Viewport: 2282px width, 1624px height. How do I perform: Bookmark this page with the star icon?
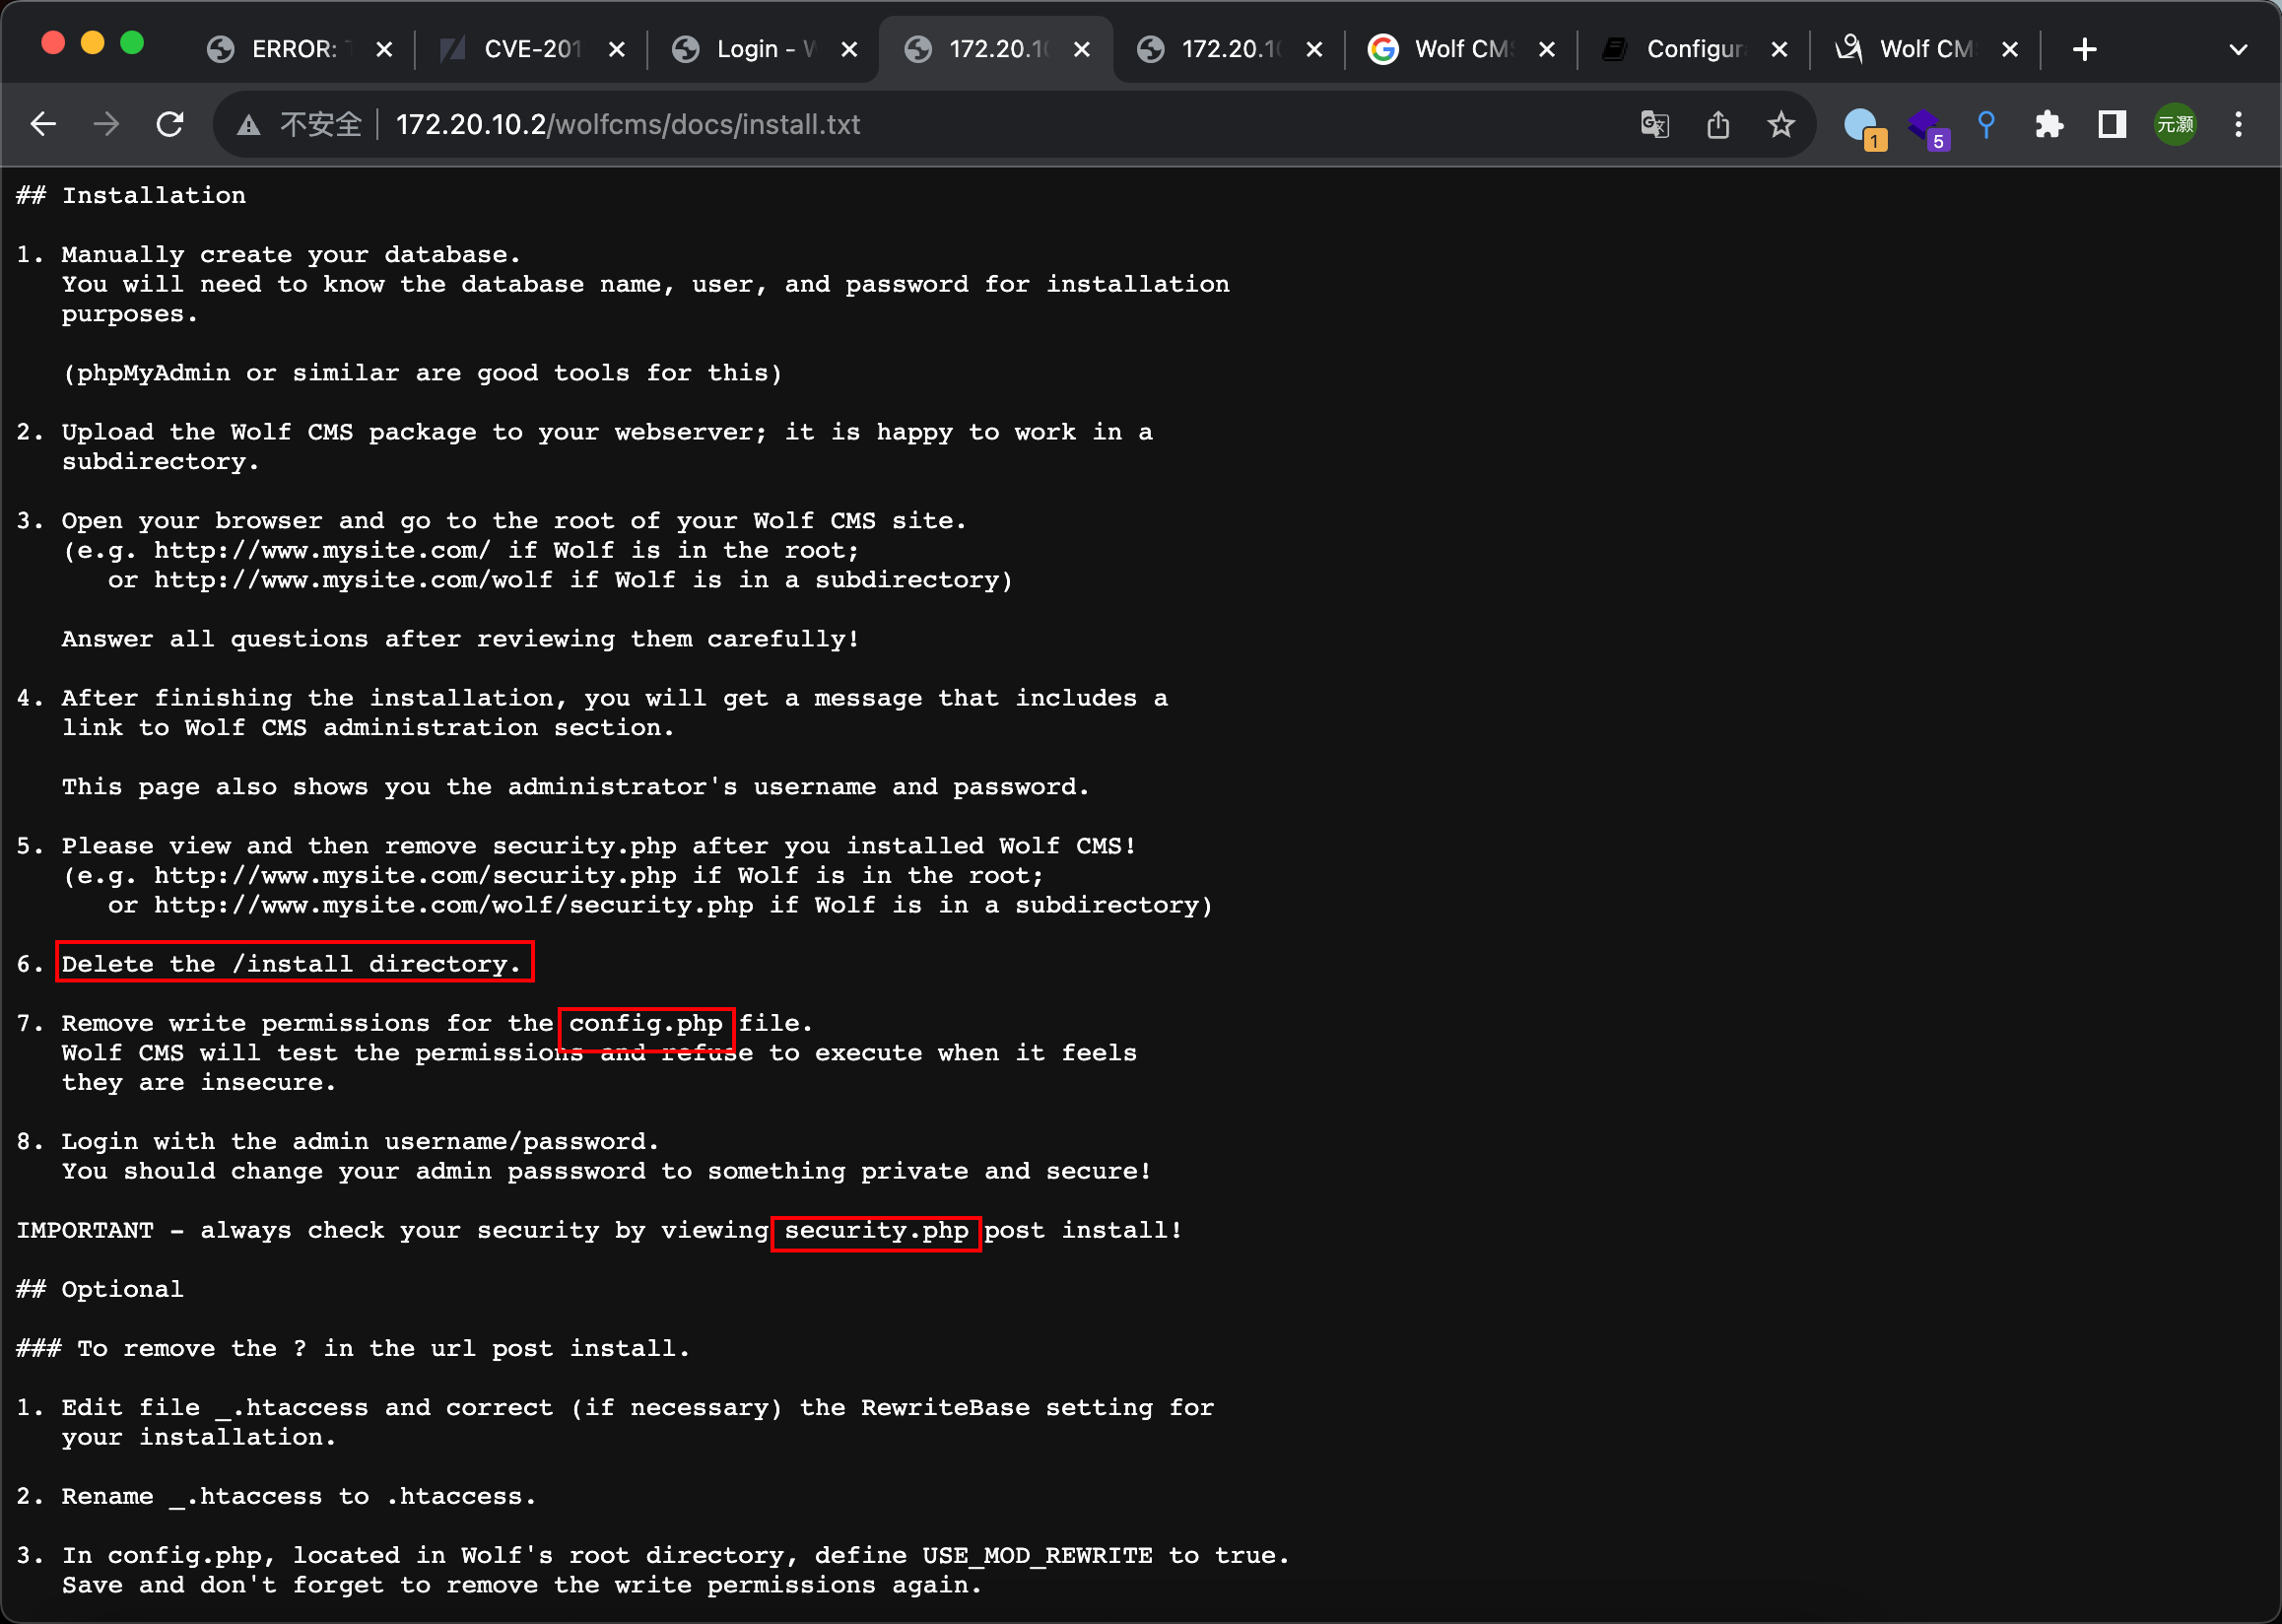click(x=1781, y=125)
